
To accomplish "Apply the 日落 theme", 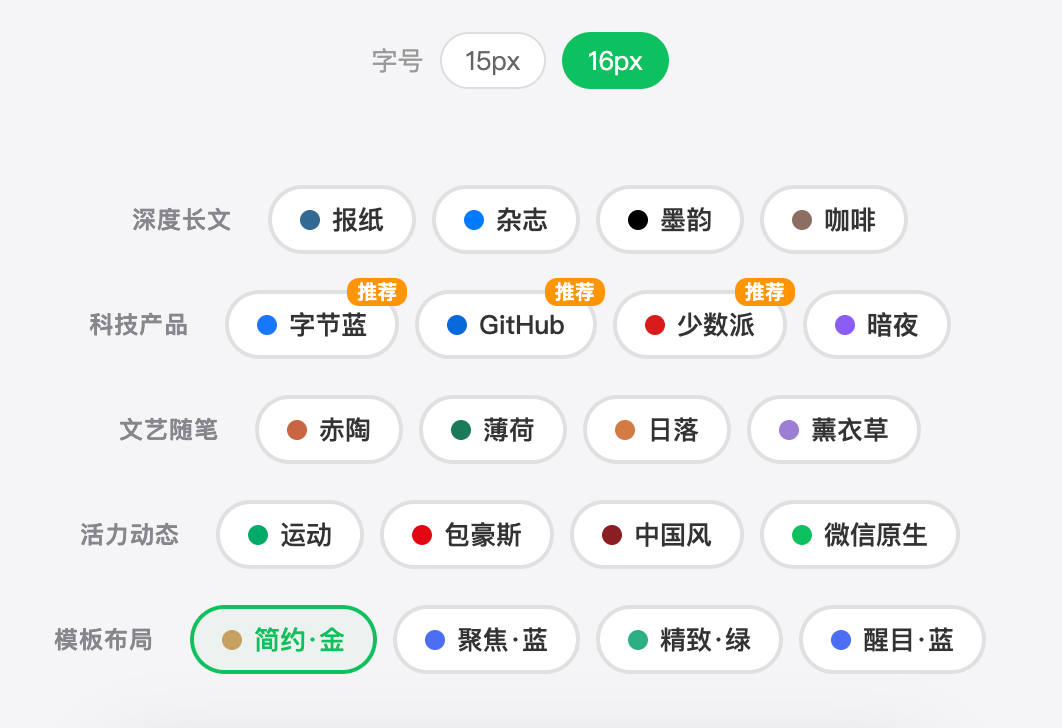I will [x=657, y=430].
